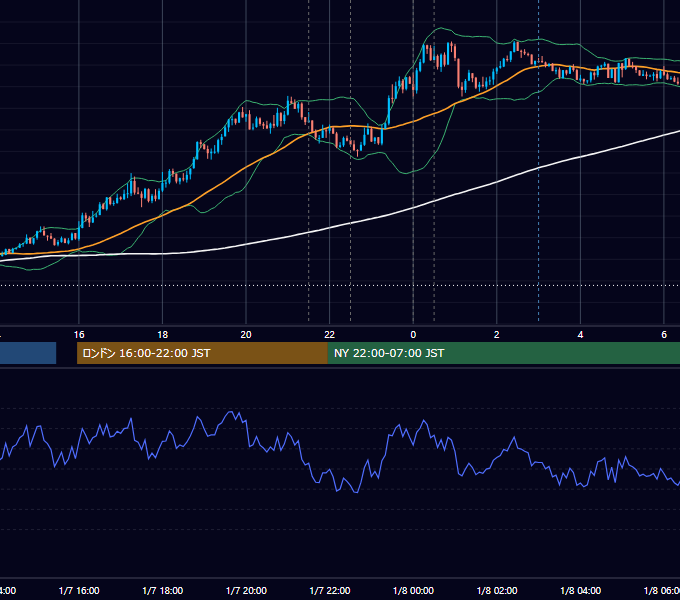
Task: Click the 16 hour label on price chart axis
Action: [79, 335]
